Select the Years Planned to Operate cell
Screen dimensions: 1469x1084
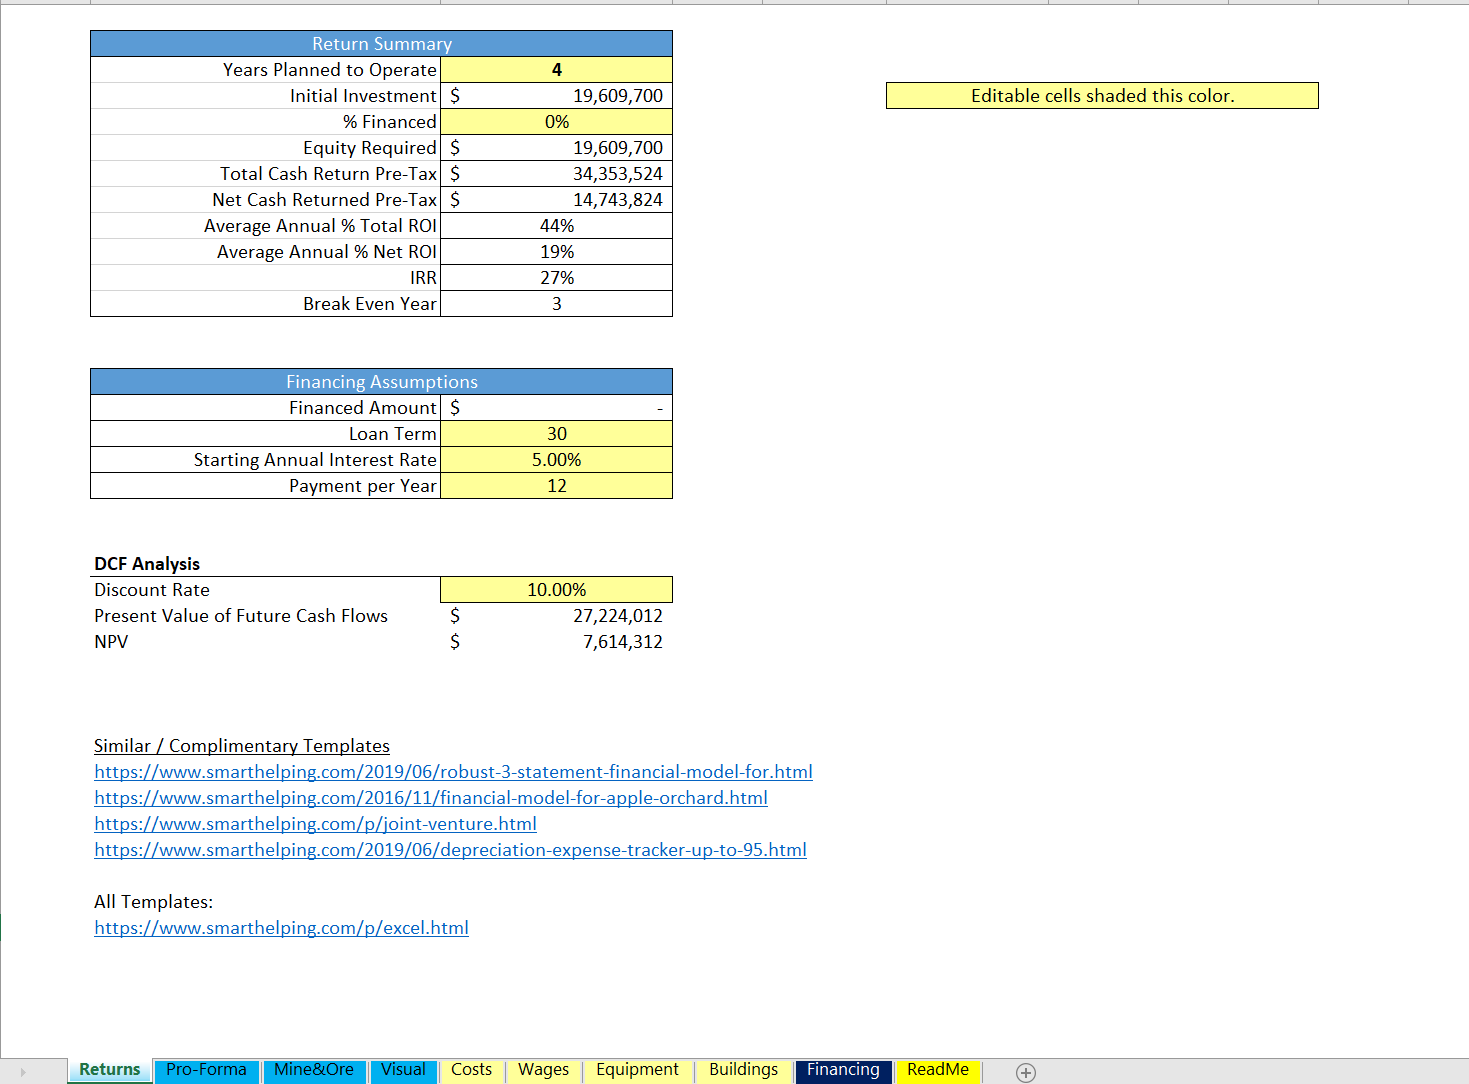(556, 69)
